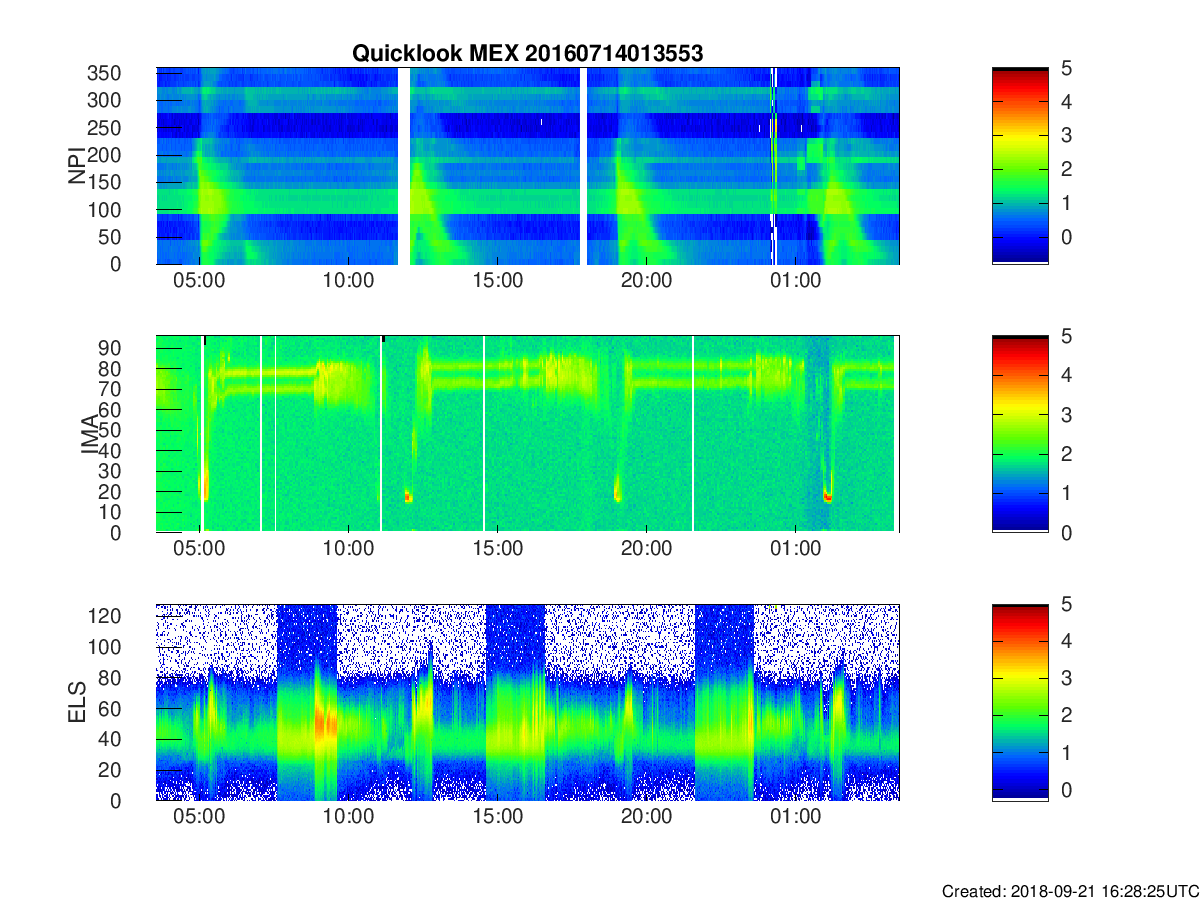The image size is (1200, 900).
Task: Click the ELS panel colorbar
Action: pos(1020,702)
